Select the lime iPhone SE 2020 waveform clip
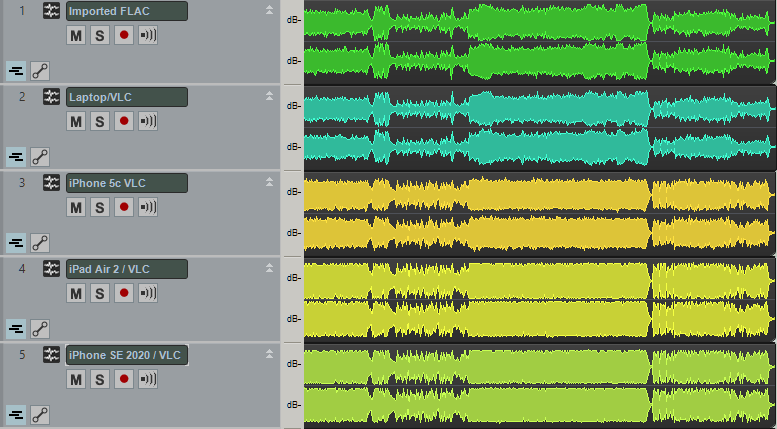This screenshot has width=777, height=429. point(539,386)
